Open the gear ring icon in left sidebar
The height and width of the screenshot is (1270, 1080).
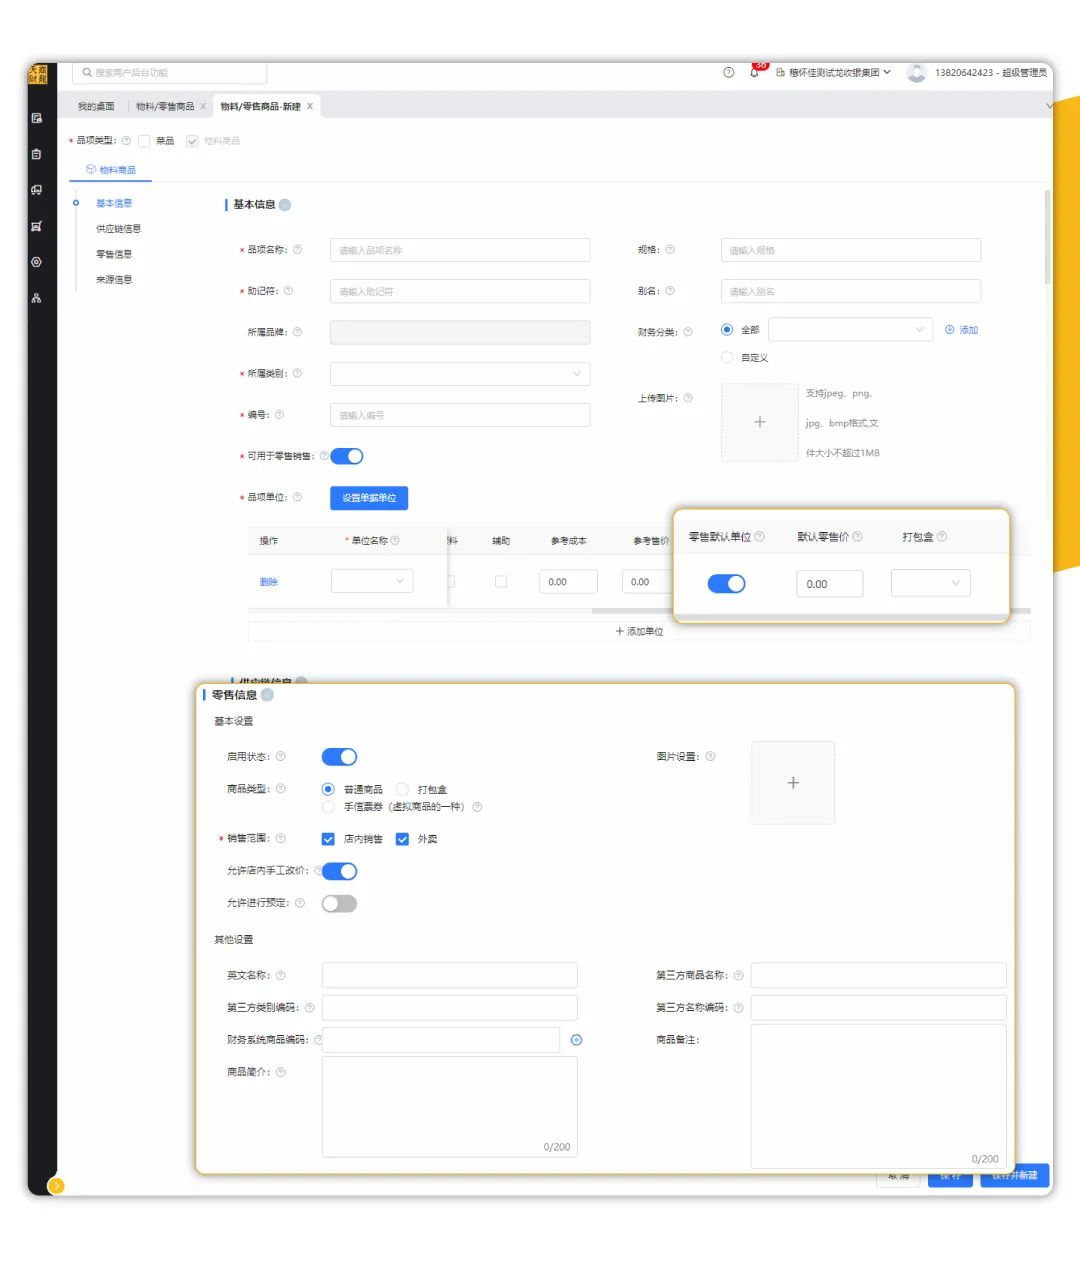(x=37, y=262)
